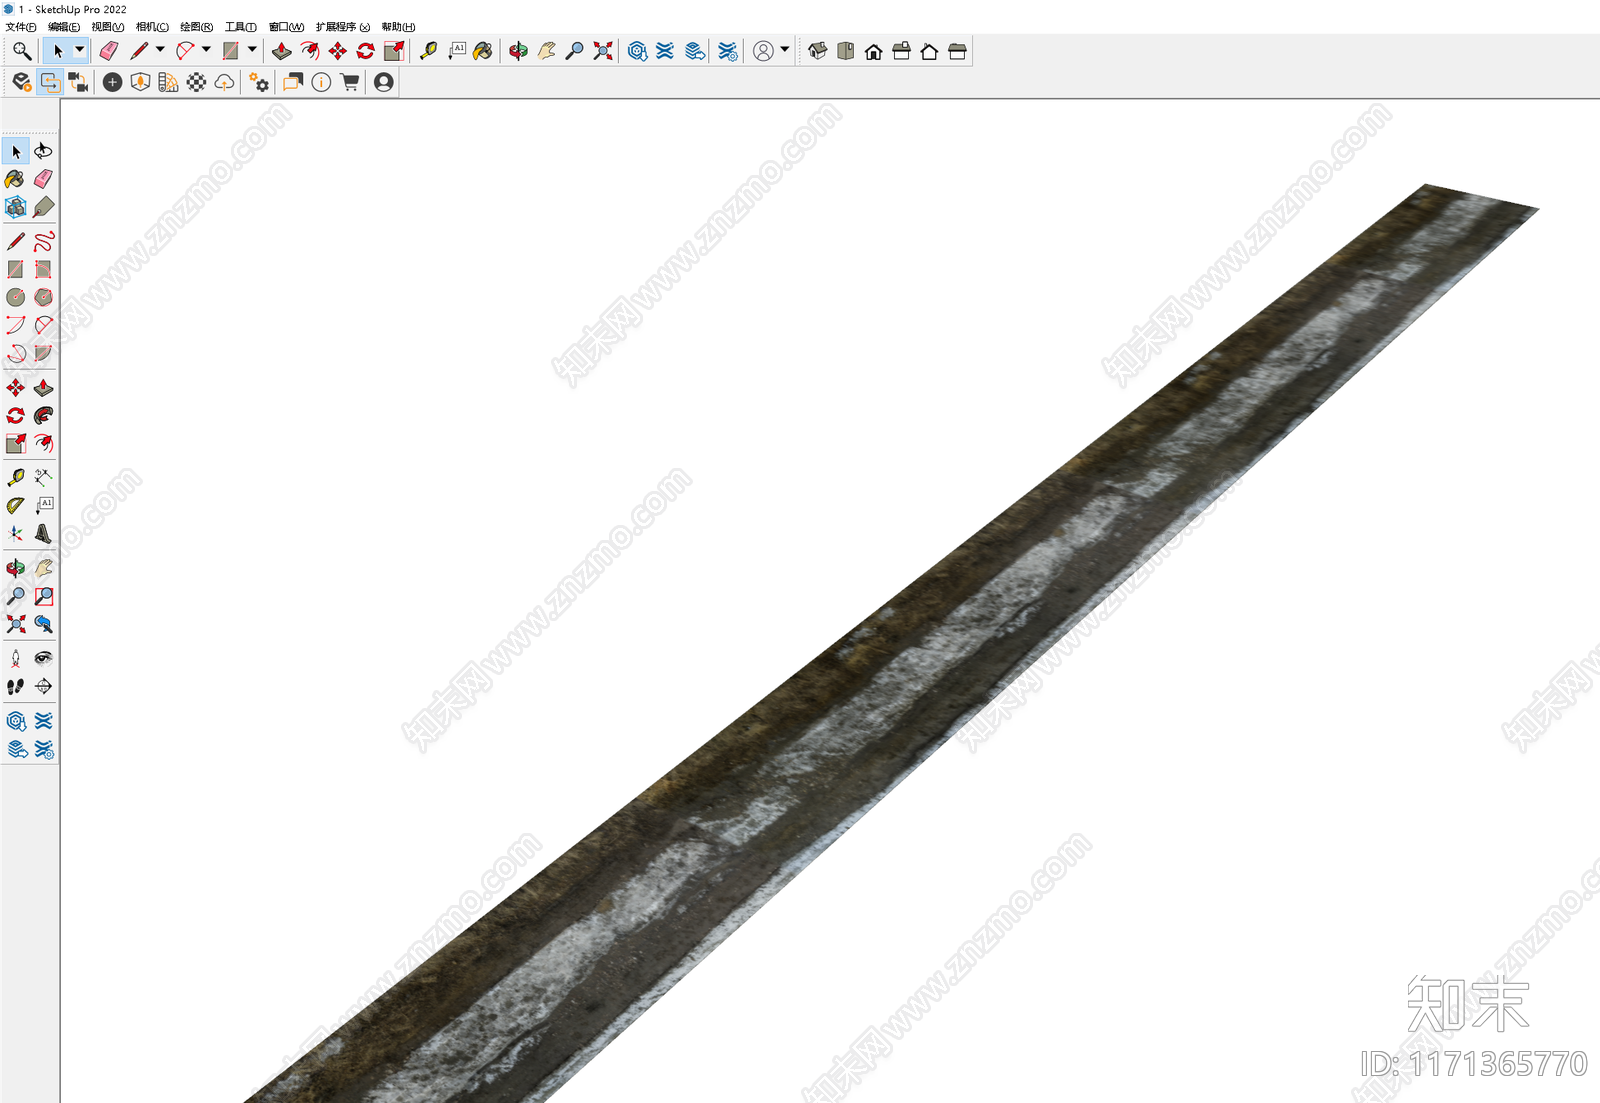Expand the Line tool dropdown arrow

tap(160, 50)
